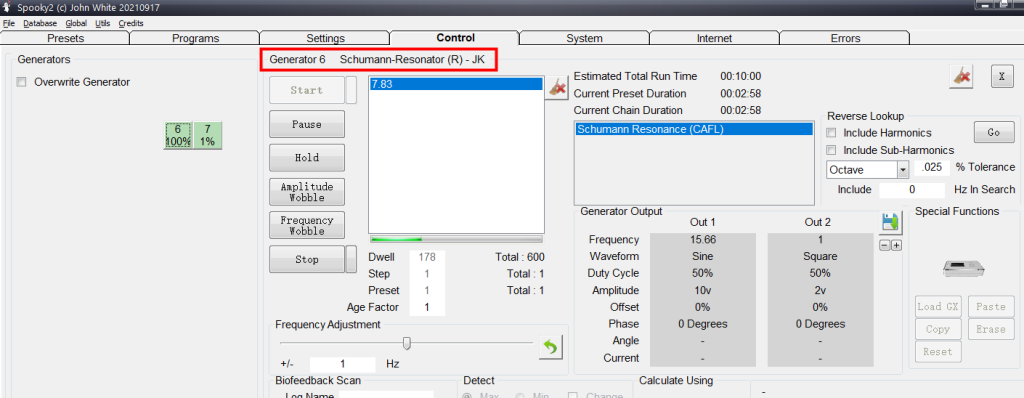Click the X button at top right panel
Image resolution: width=1024 pixels, height=398 pixels.
pos(1002,76)
